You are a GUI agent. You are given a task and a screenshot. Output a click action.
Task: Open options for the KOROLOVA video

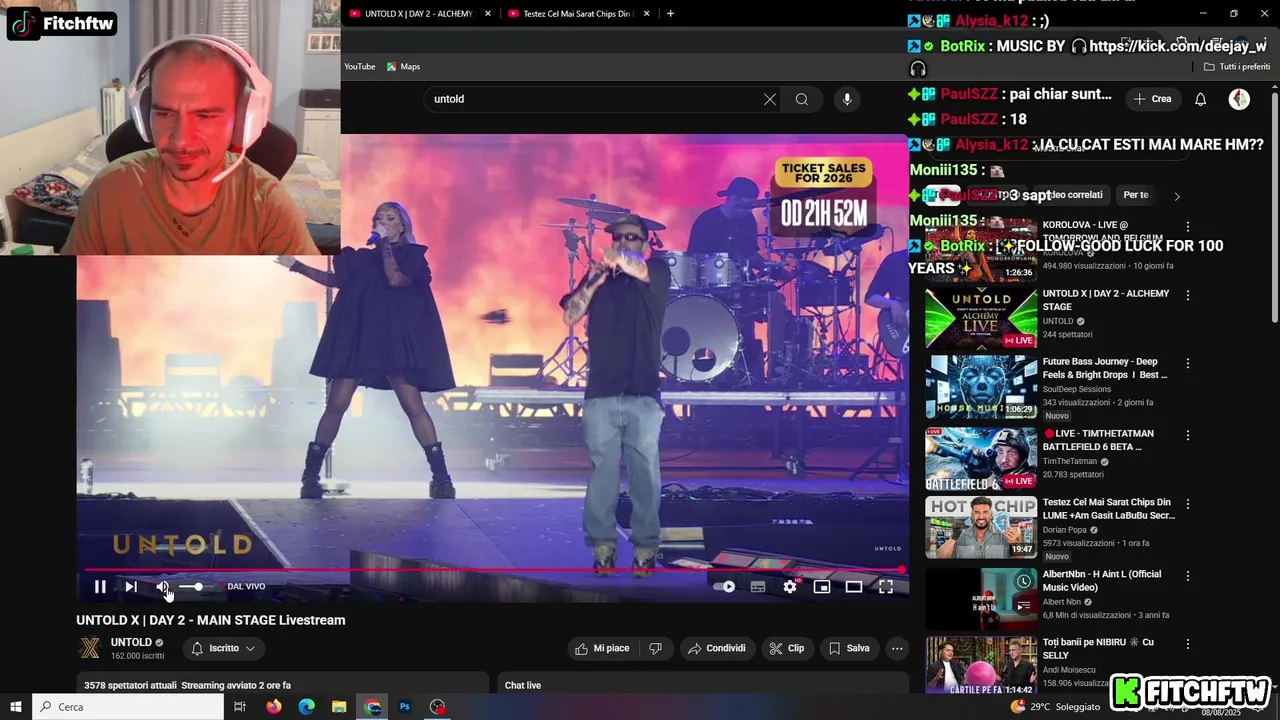(1188, 227)
